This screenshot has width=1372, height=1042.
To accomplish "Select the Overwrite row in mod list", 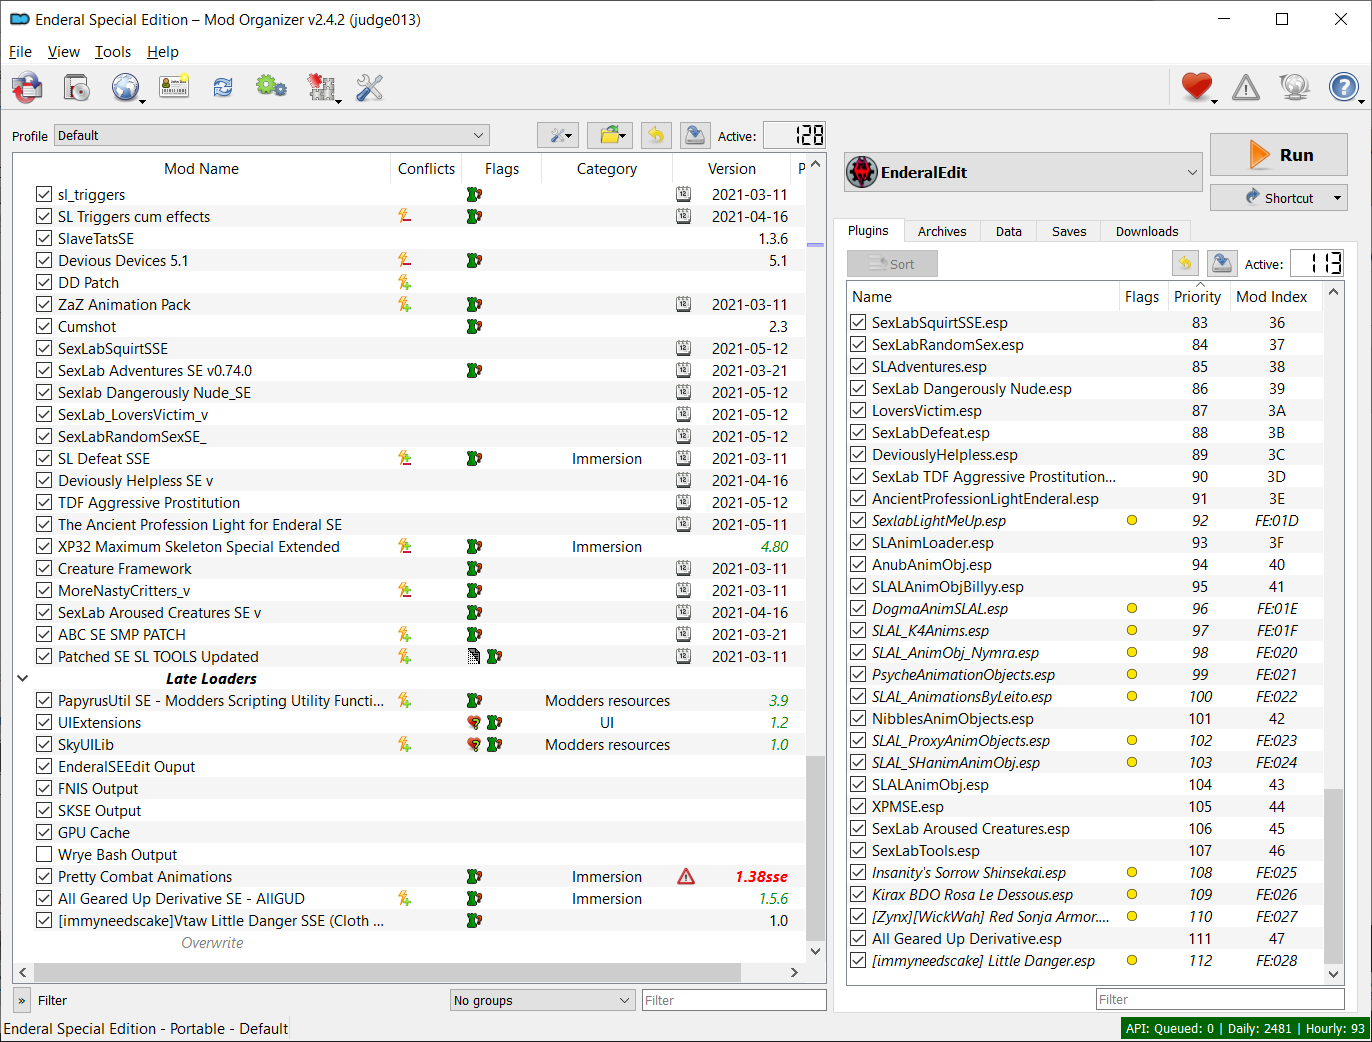I will (x=409, y=943).
